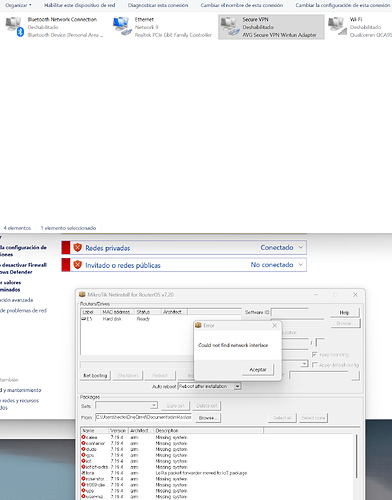
Task: Select the Bluetooth Network Connection adapter icon
Action: 15,27
